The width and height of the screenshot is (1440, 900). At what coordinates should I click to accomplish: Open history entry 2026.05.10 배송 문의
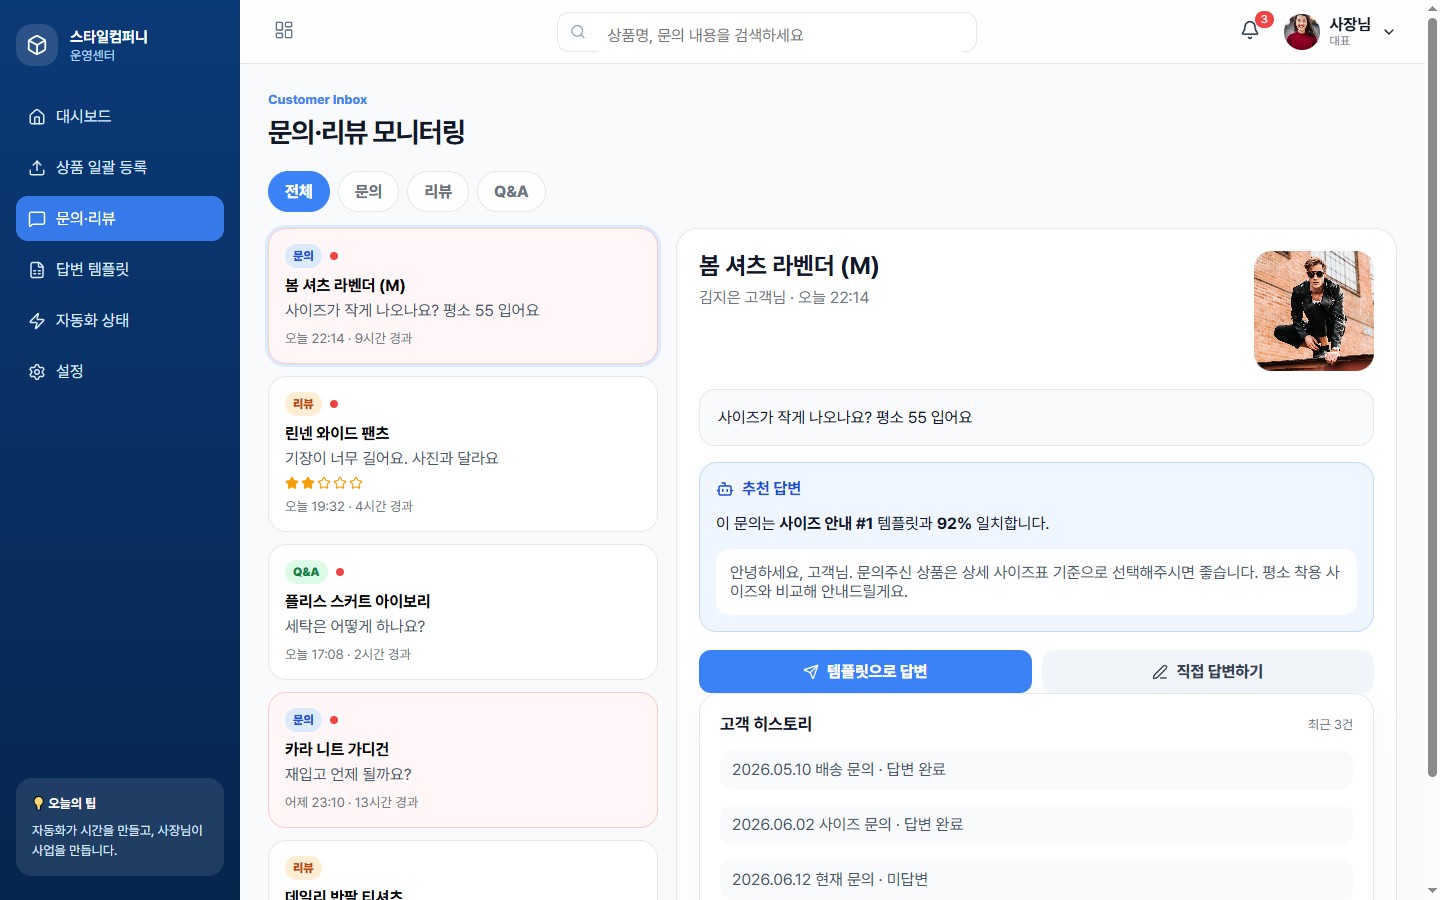click(x=1036, y=770)
